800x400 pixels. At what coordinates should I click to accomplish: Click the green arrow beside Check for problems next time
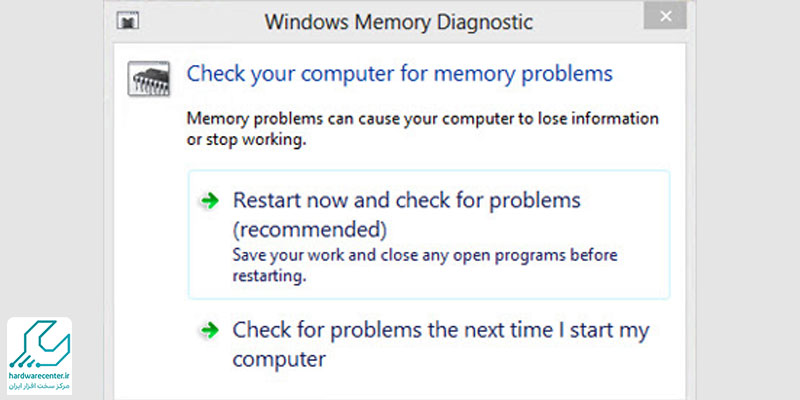[209, 331]
